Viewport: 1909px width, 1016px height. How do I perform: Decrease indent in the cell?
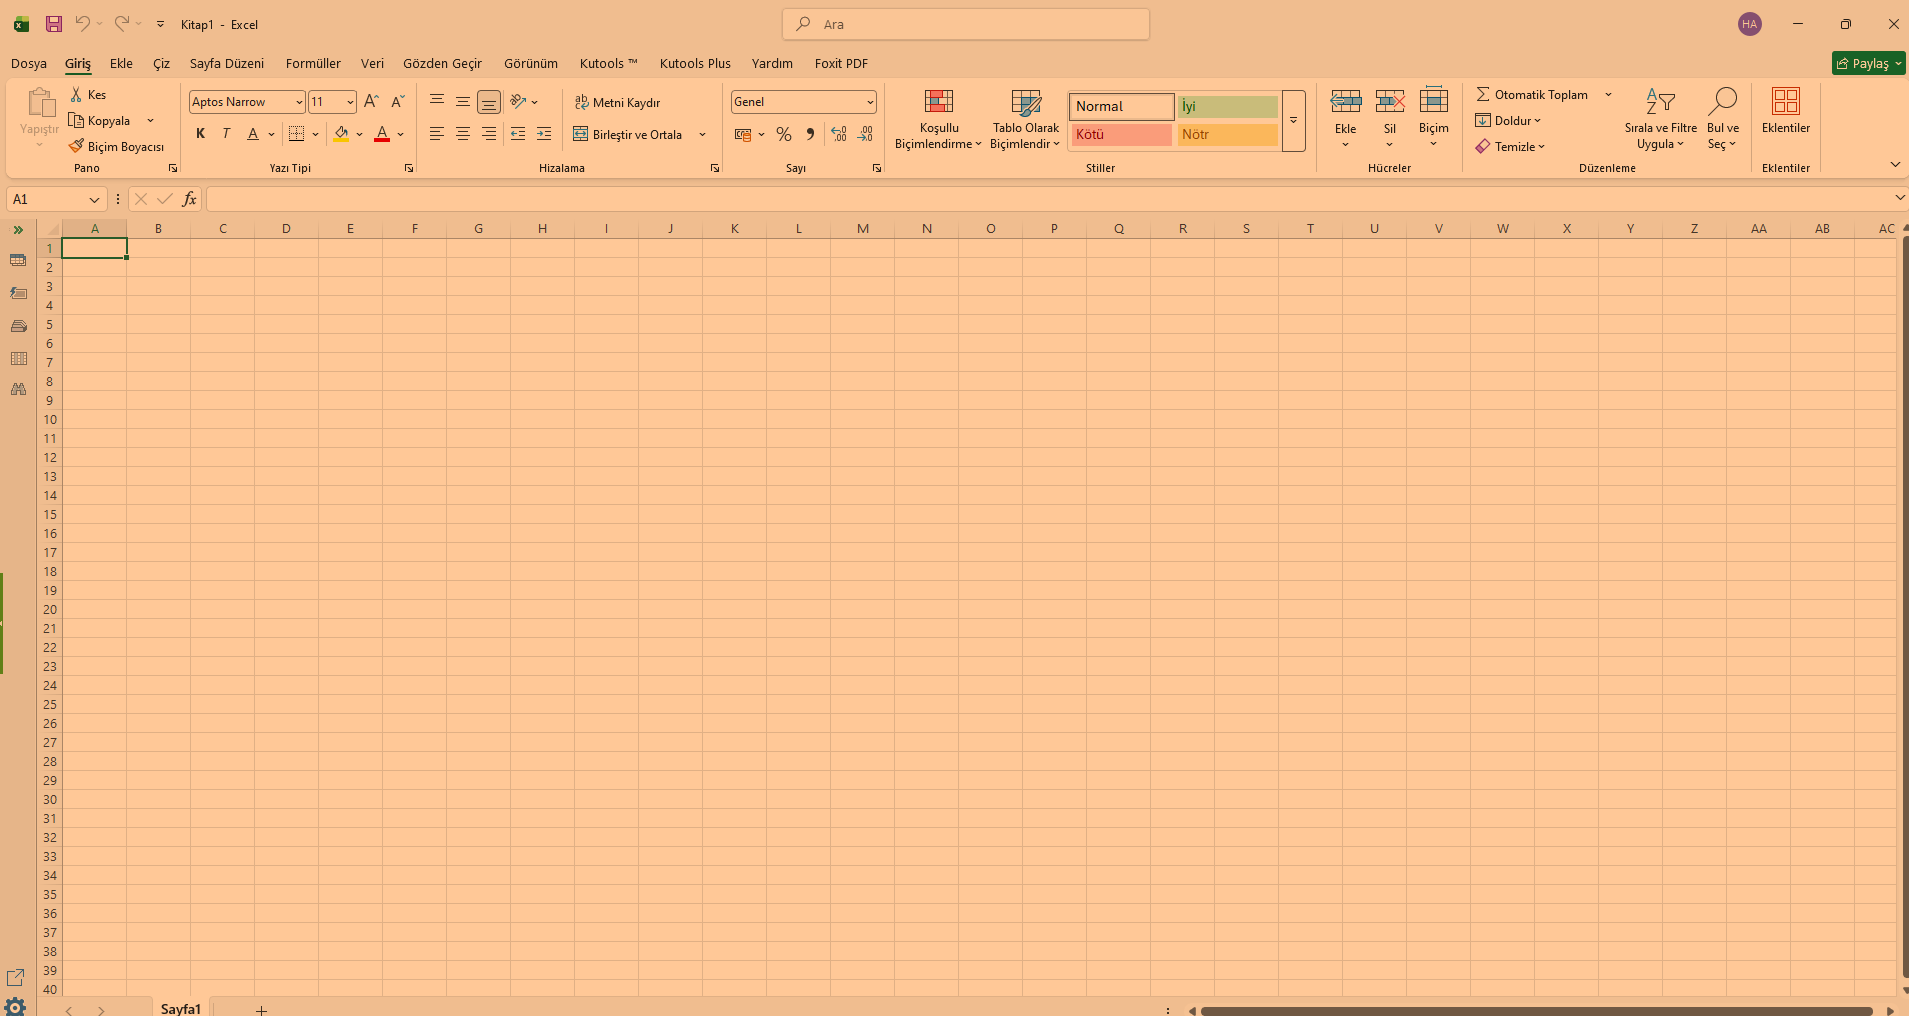518,134
